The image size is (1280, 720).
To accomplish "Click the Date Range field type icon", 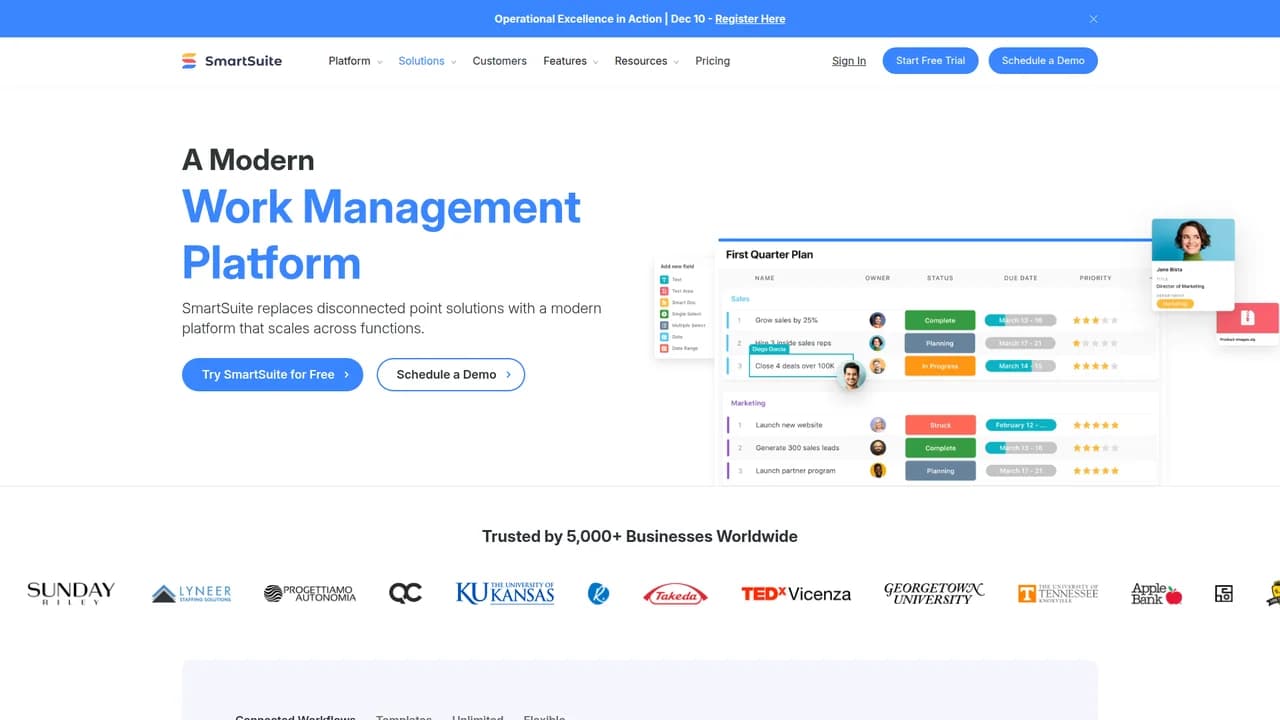I will coord(664,348).
